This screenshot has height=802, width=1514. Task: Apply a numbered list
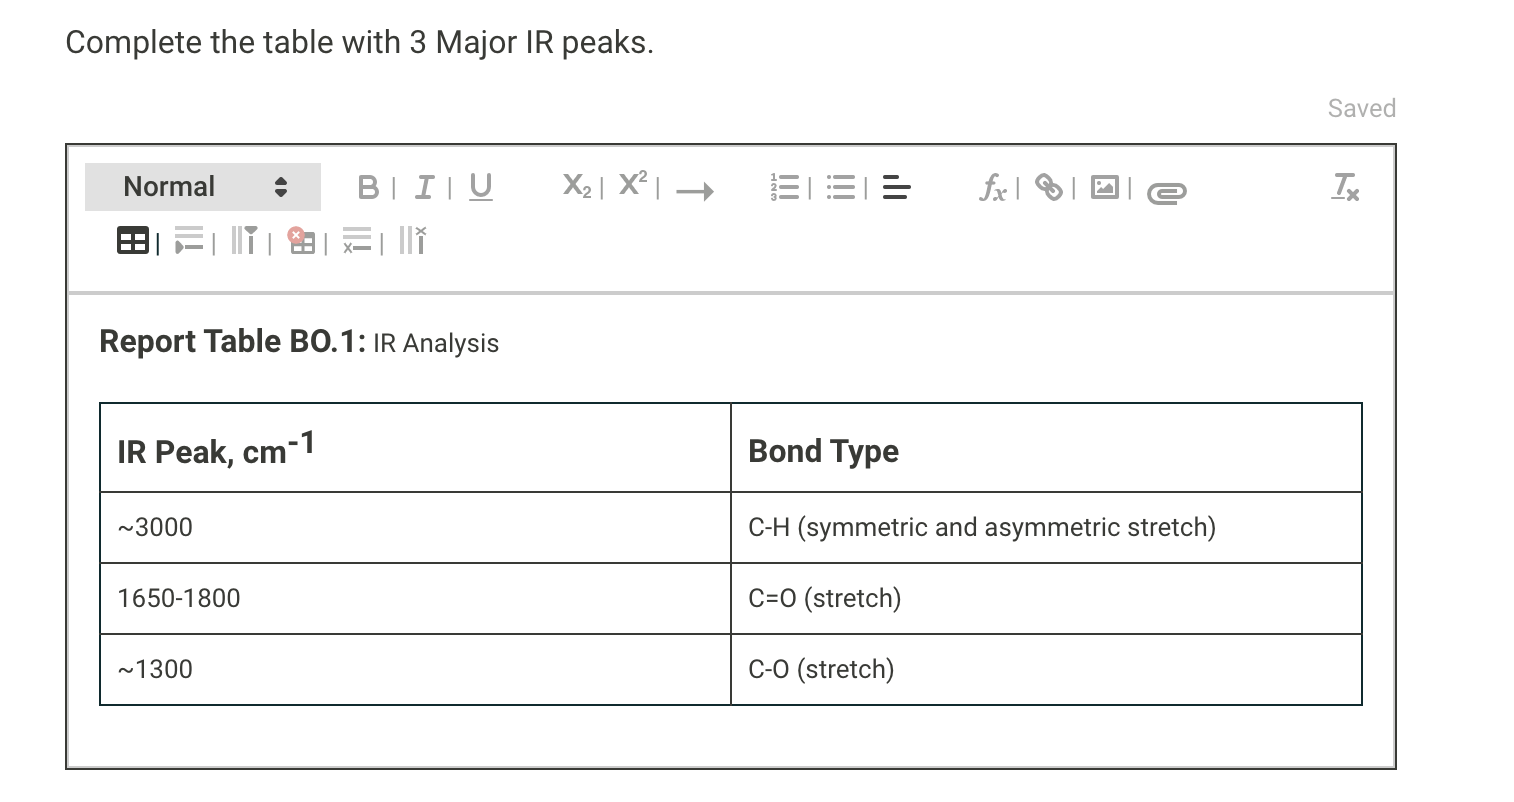[787, 187]
